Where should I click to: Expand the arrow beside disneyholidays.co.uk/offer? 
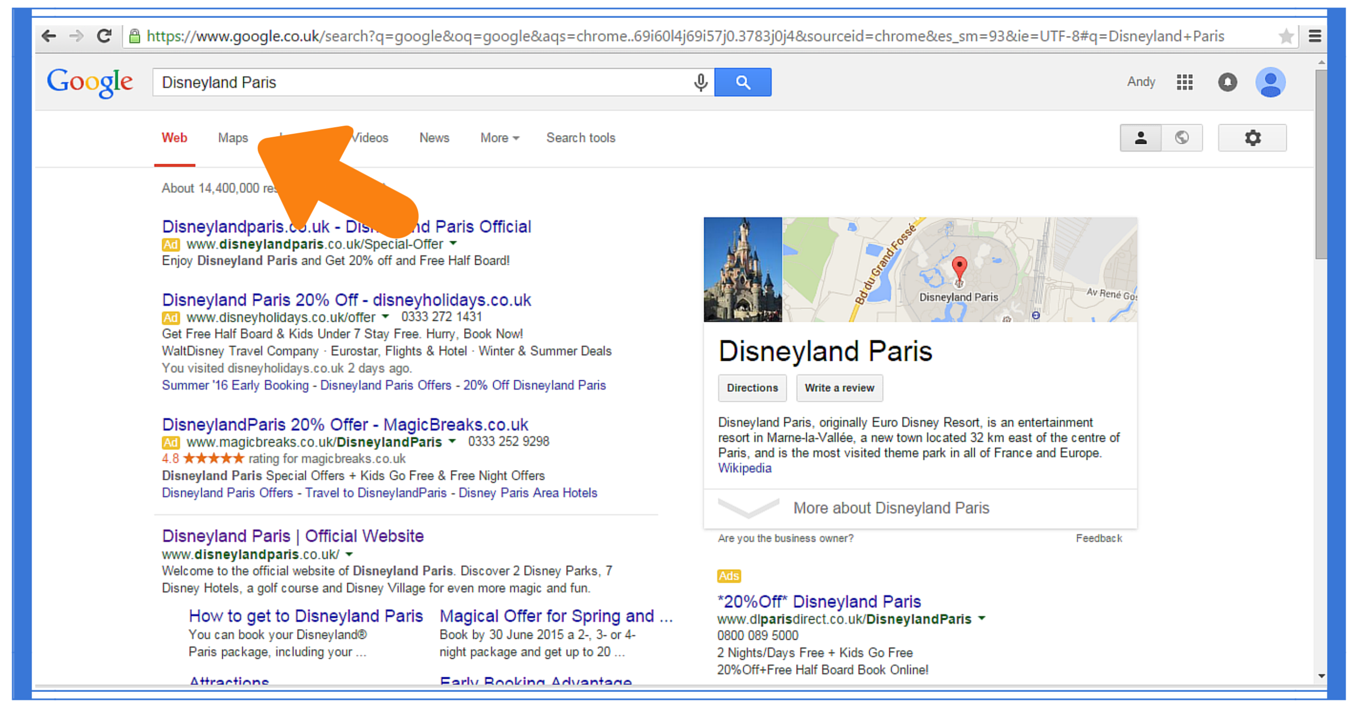coord(385,317)
